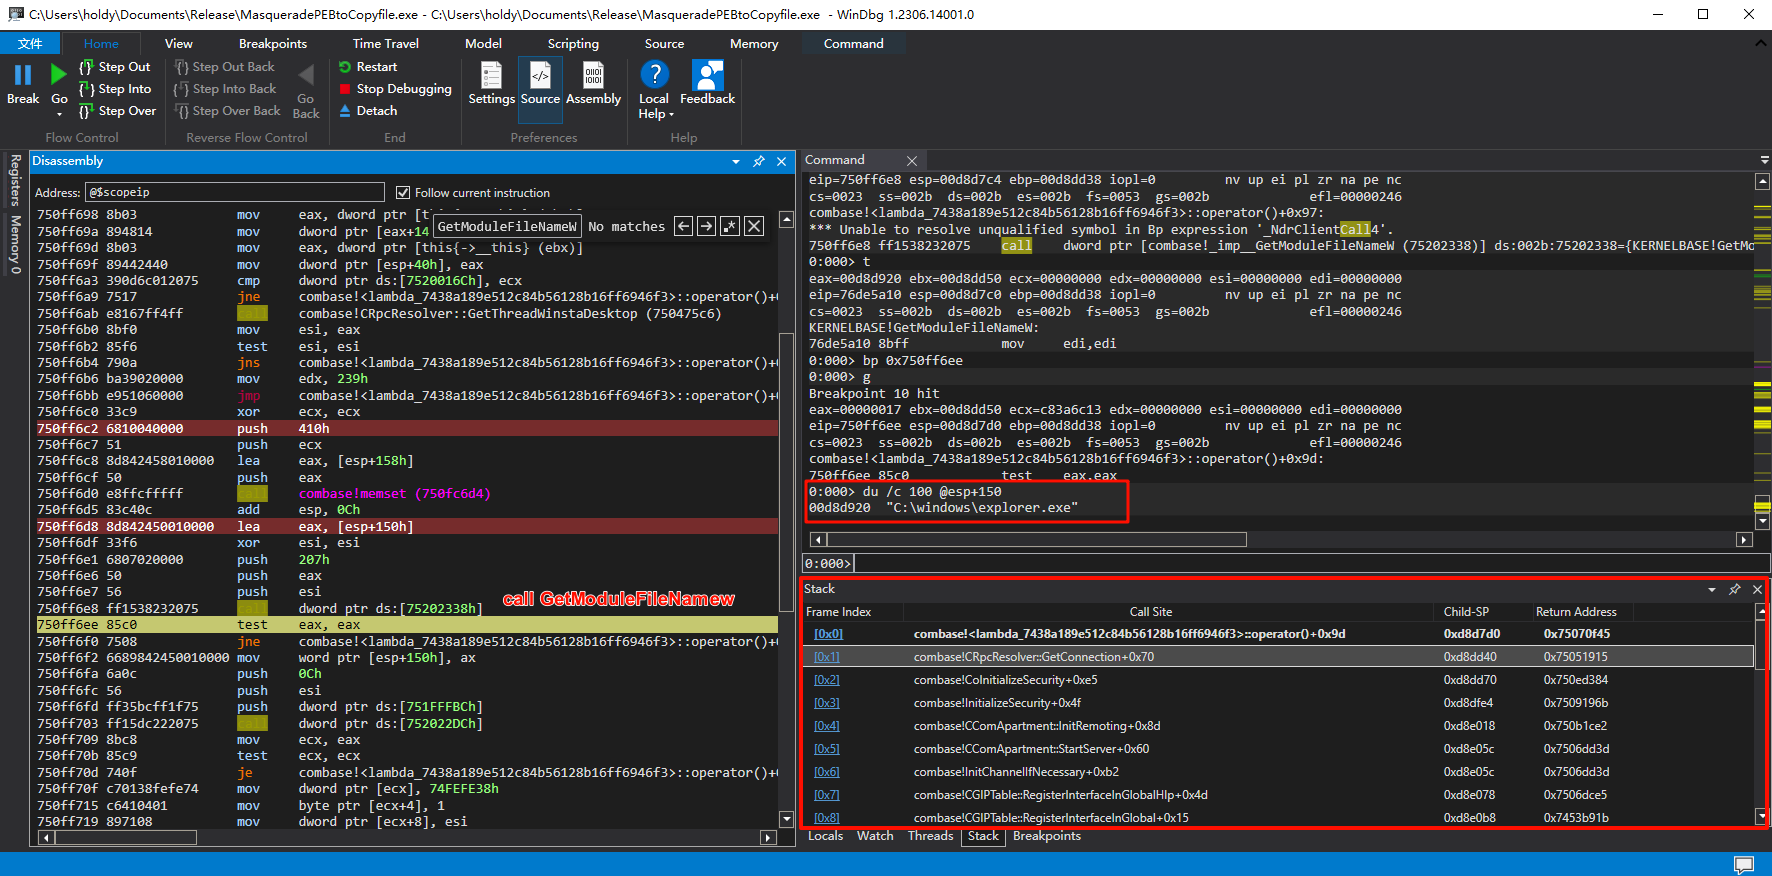Image resolution: width=1772 pixels, height=876 pixels.
Task: Open Local Help question icon
Action: tap(654, 75)
